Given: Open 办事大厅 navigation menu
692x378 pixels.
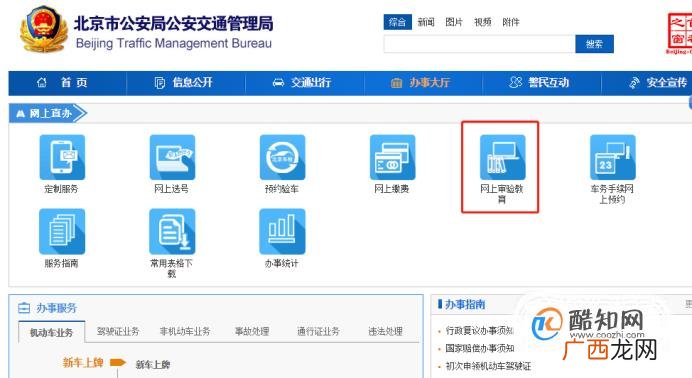Looking at the screenshot, I should coord(429,82).
